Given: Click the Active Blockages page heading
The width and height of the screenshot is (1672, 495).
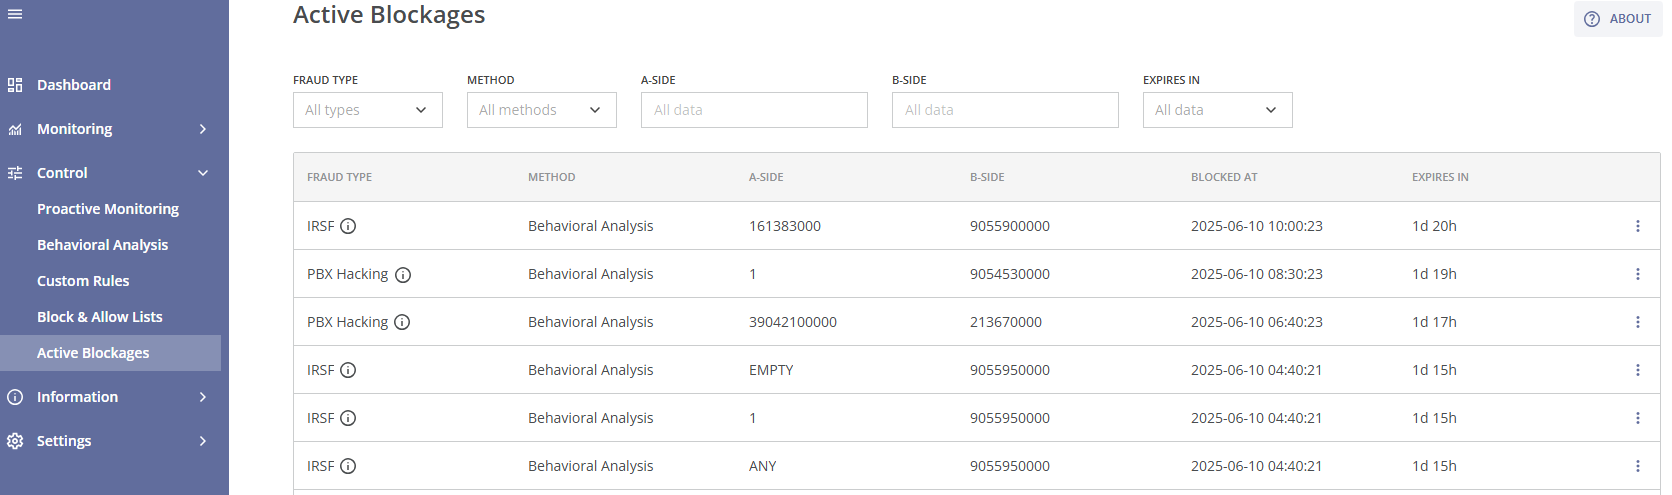Looking at the screenshot, I should coord(389,15).
